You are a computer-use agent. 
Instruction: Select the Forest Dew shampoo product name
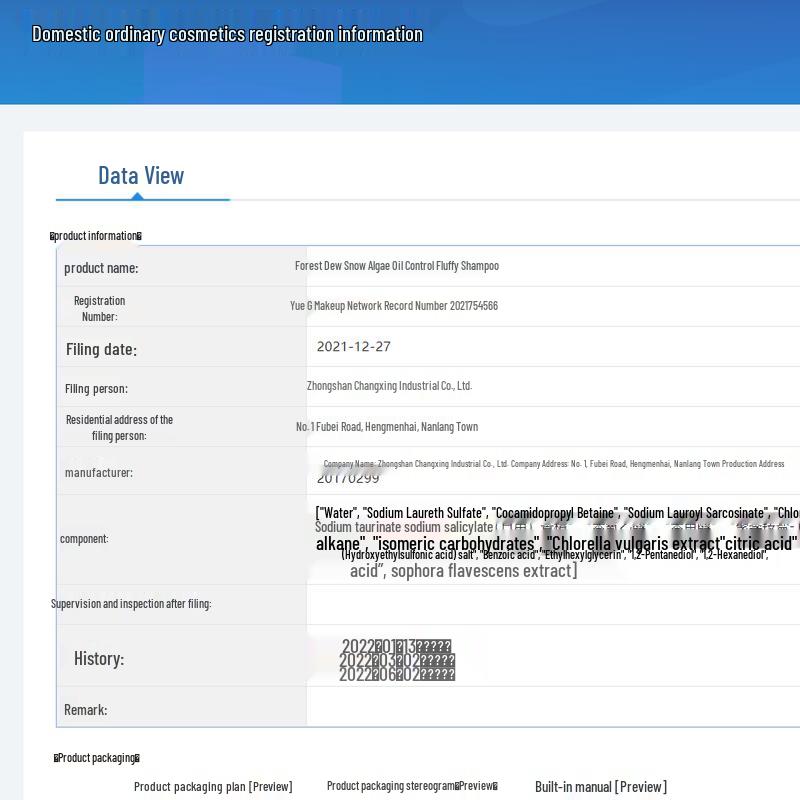coord(396,266)
